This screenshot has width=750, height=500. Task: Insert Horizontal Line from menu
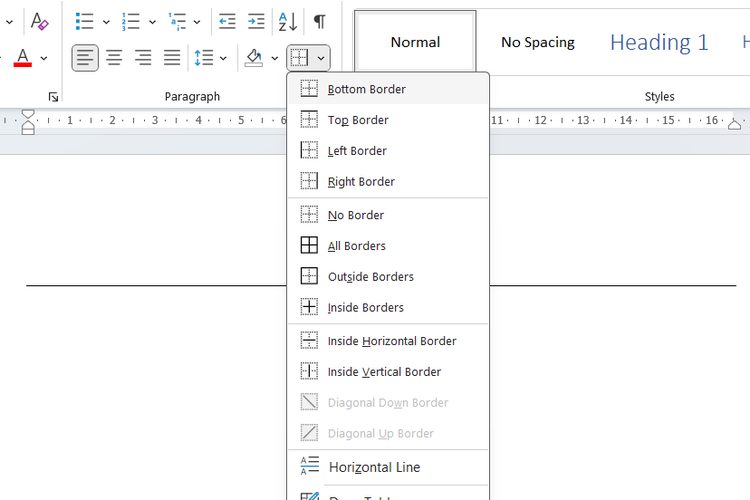pos(388,467)
